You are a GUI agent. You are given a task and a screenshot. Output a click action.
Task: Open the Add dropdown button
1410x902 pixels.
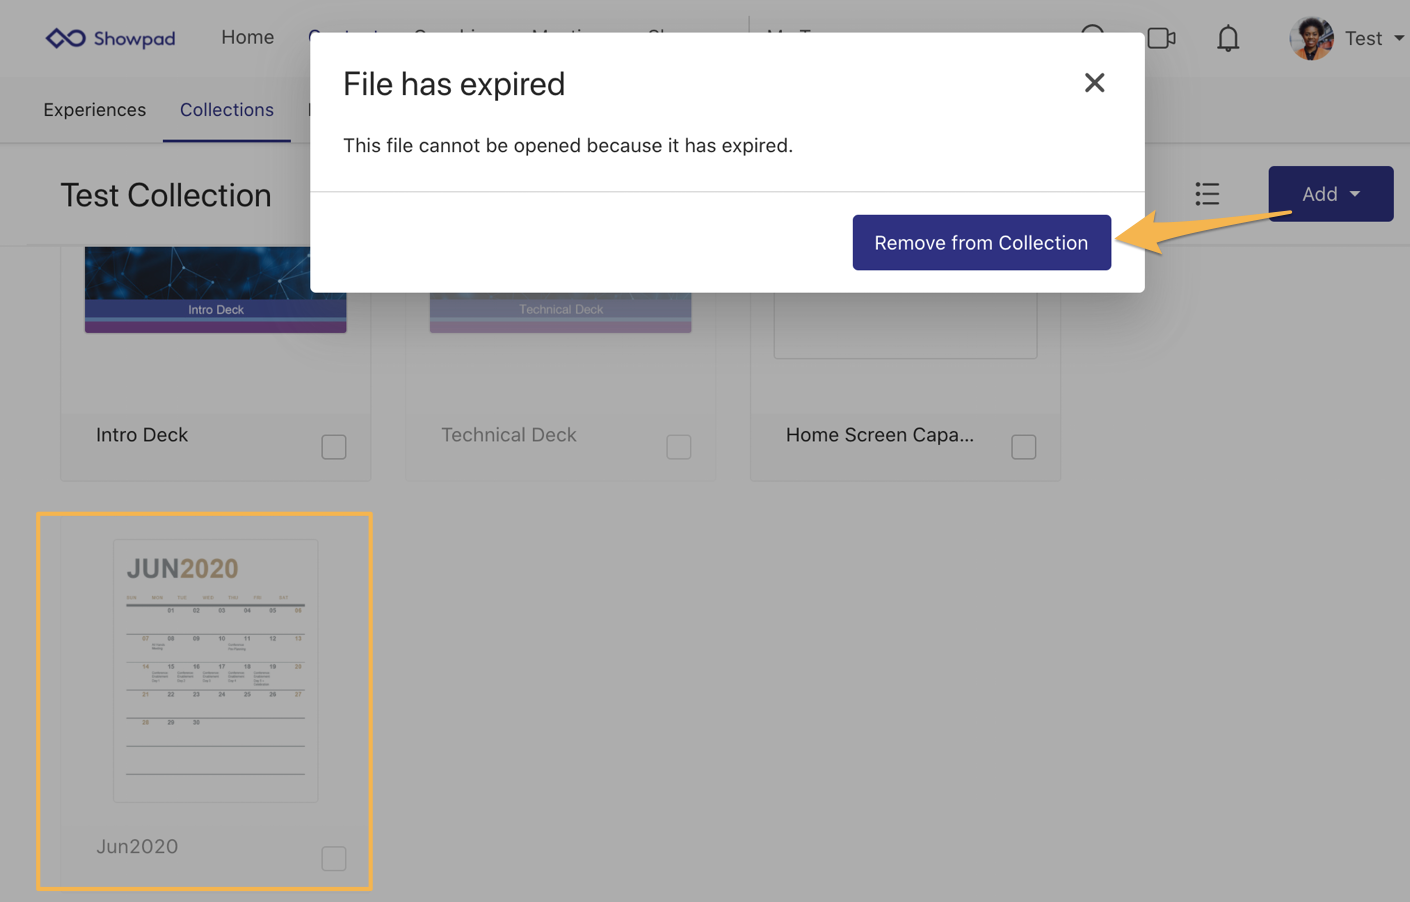tap(1330, 194)
